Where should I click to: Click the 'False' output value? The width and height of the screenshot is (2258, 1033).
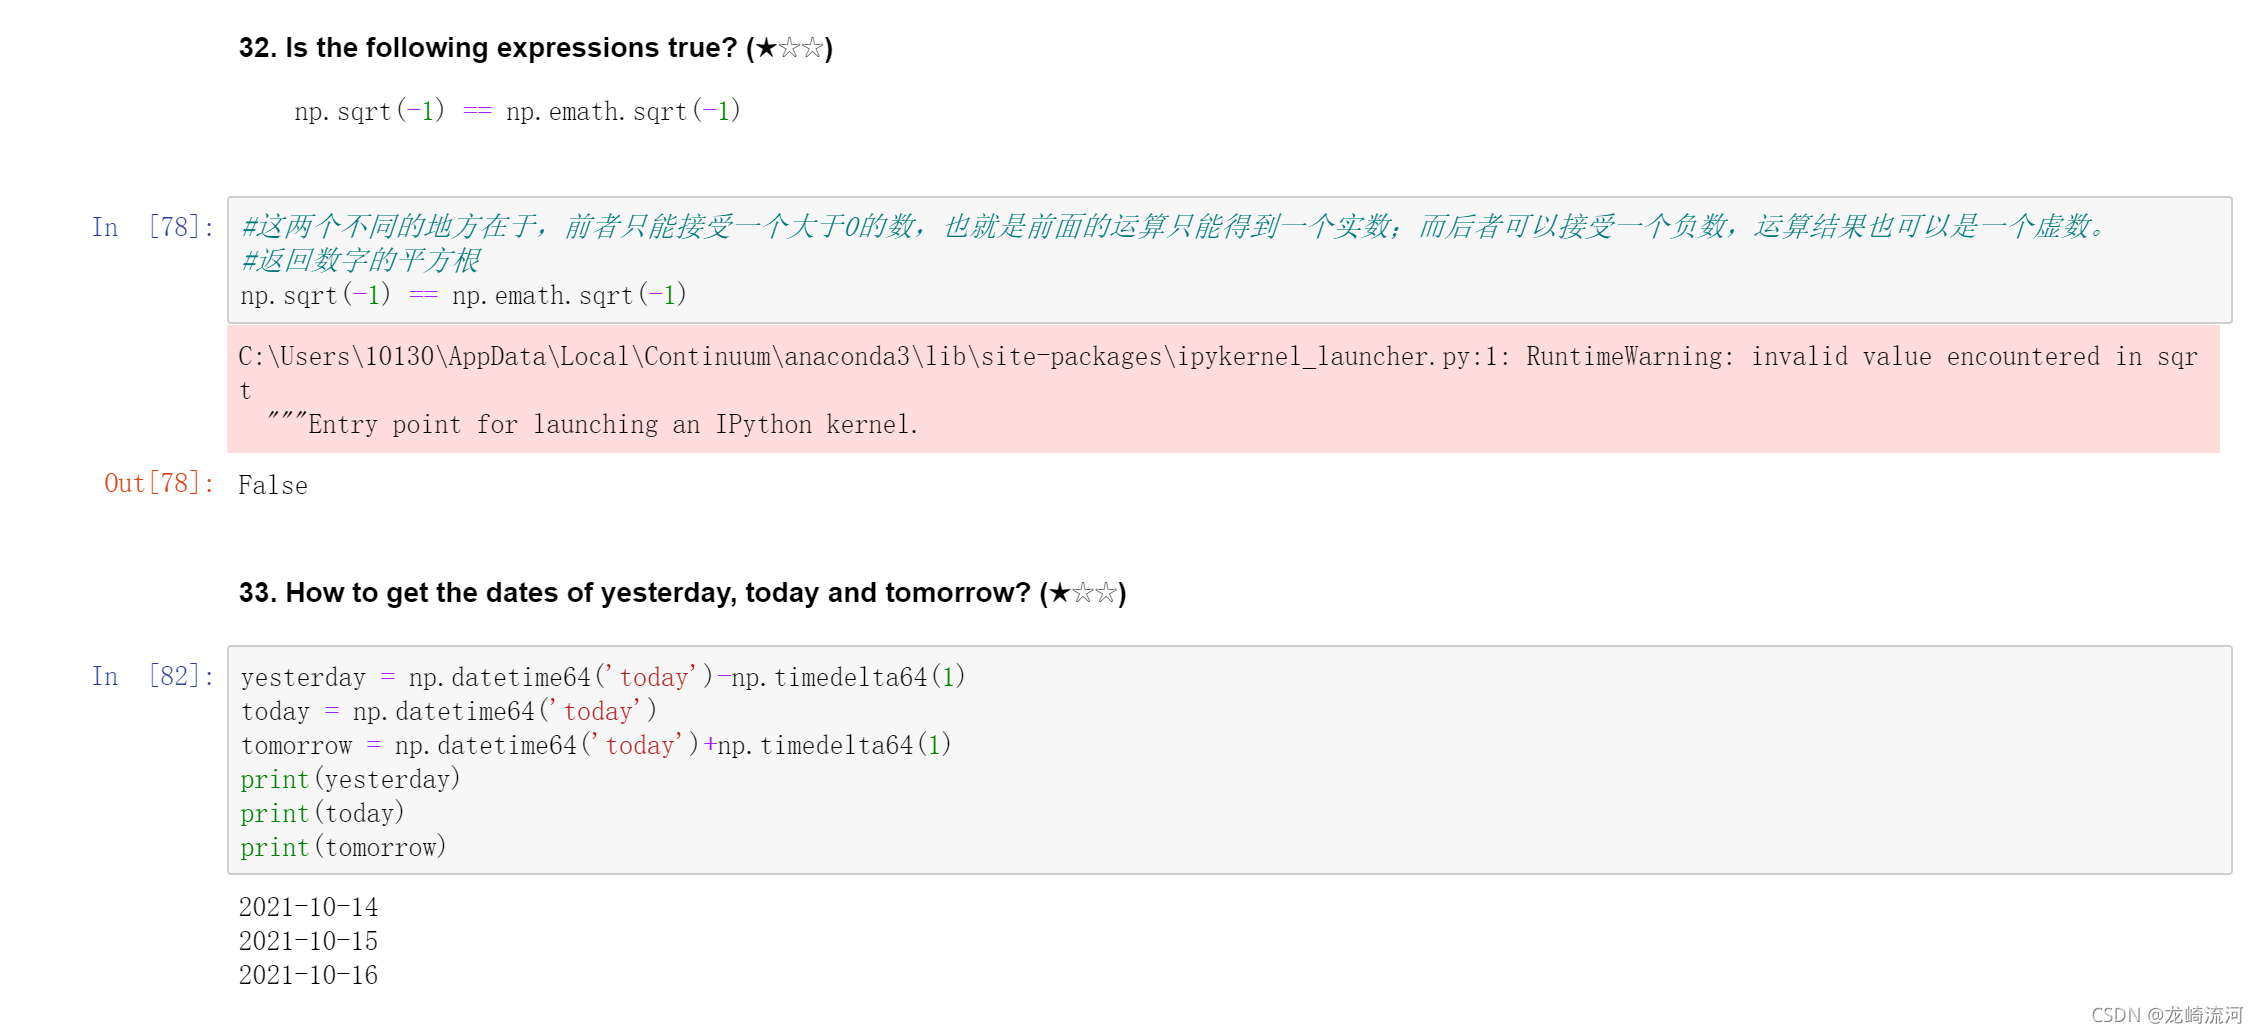coord(273,486)
